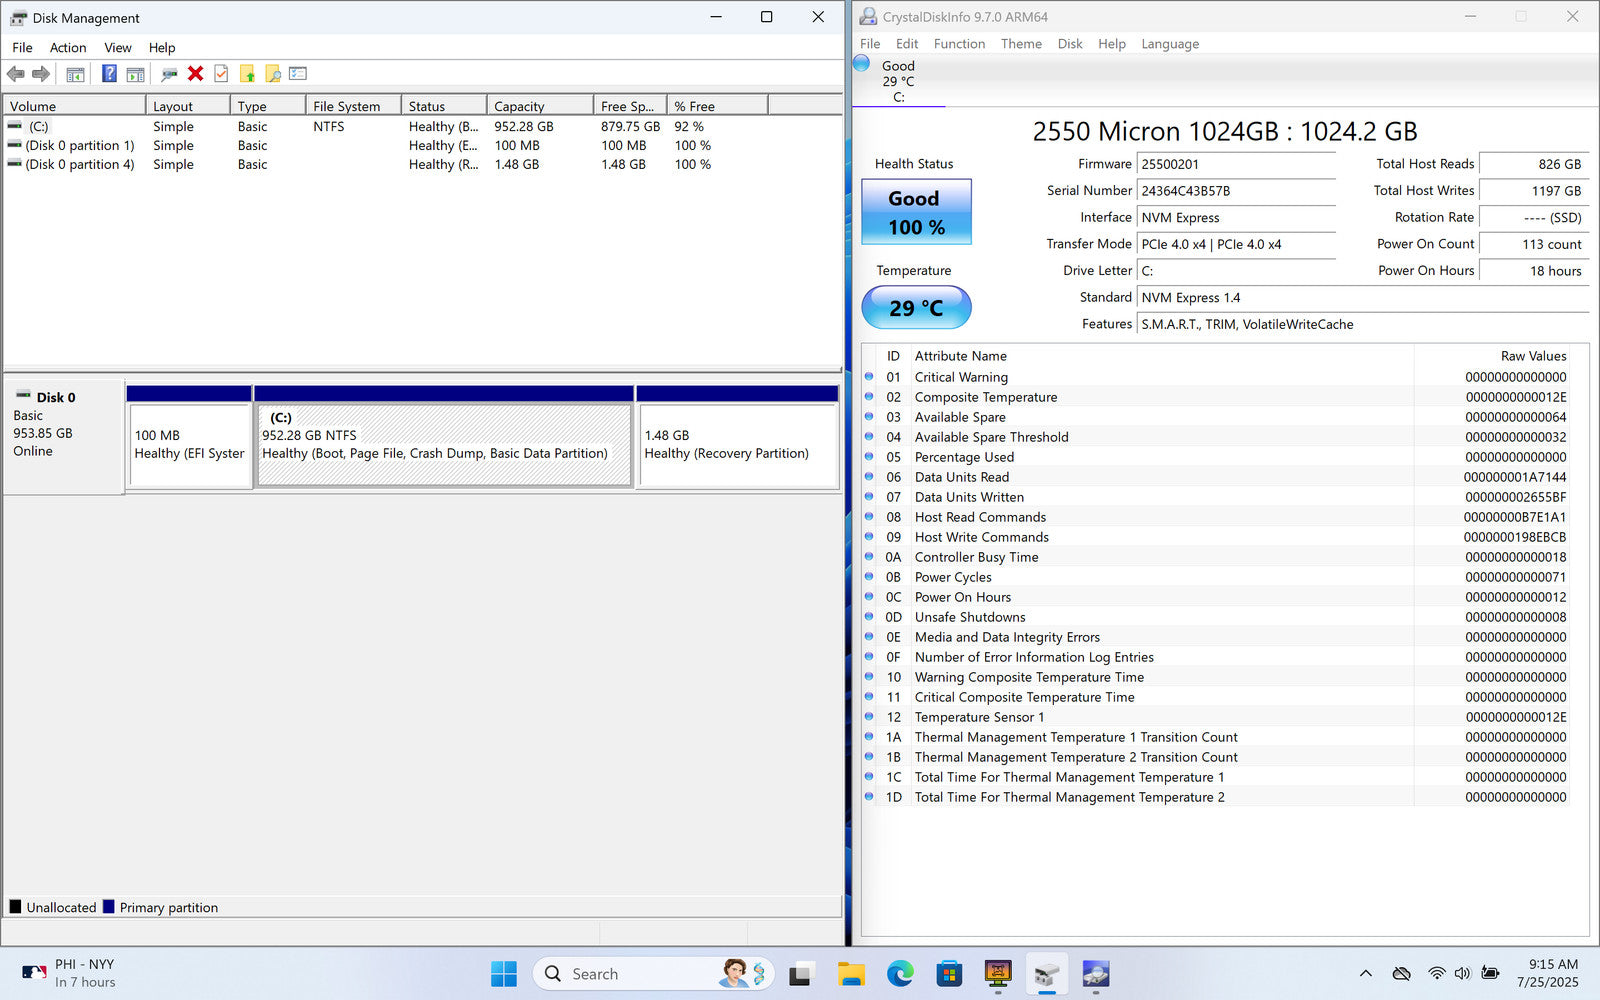This screenshot has width=1600, height=1000.
Task: Open Help via the blue question mark icon
Action: pyautogui.click(x=109, y=74)
